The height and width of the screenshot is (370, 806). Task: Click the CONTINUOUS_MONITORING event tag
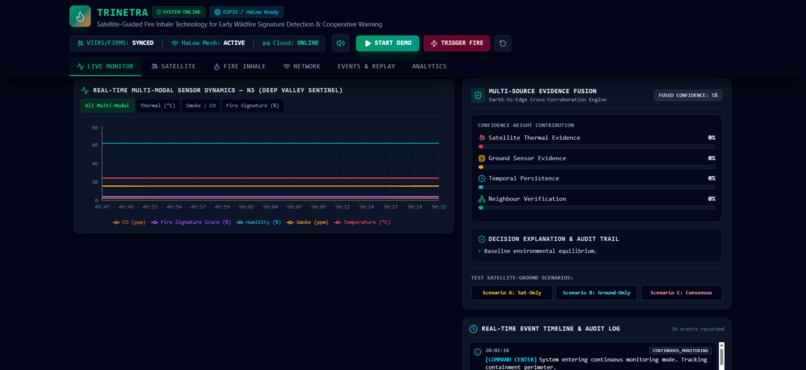click(680, 350)
